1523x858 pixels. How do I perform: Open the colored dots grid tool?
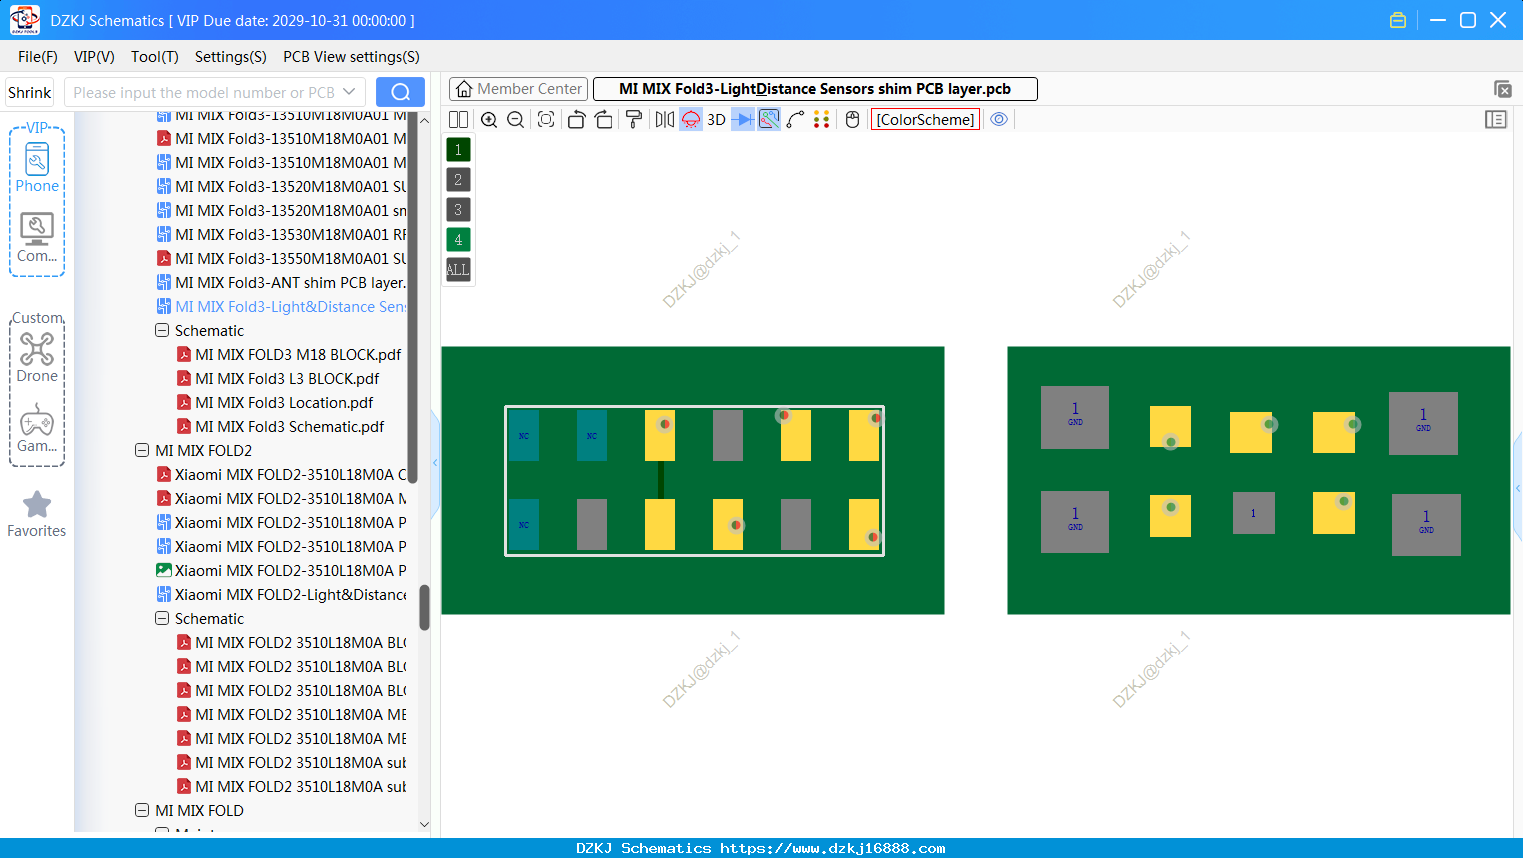click(x=821, y=119)
